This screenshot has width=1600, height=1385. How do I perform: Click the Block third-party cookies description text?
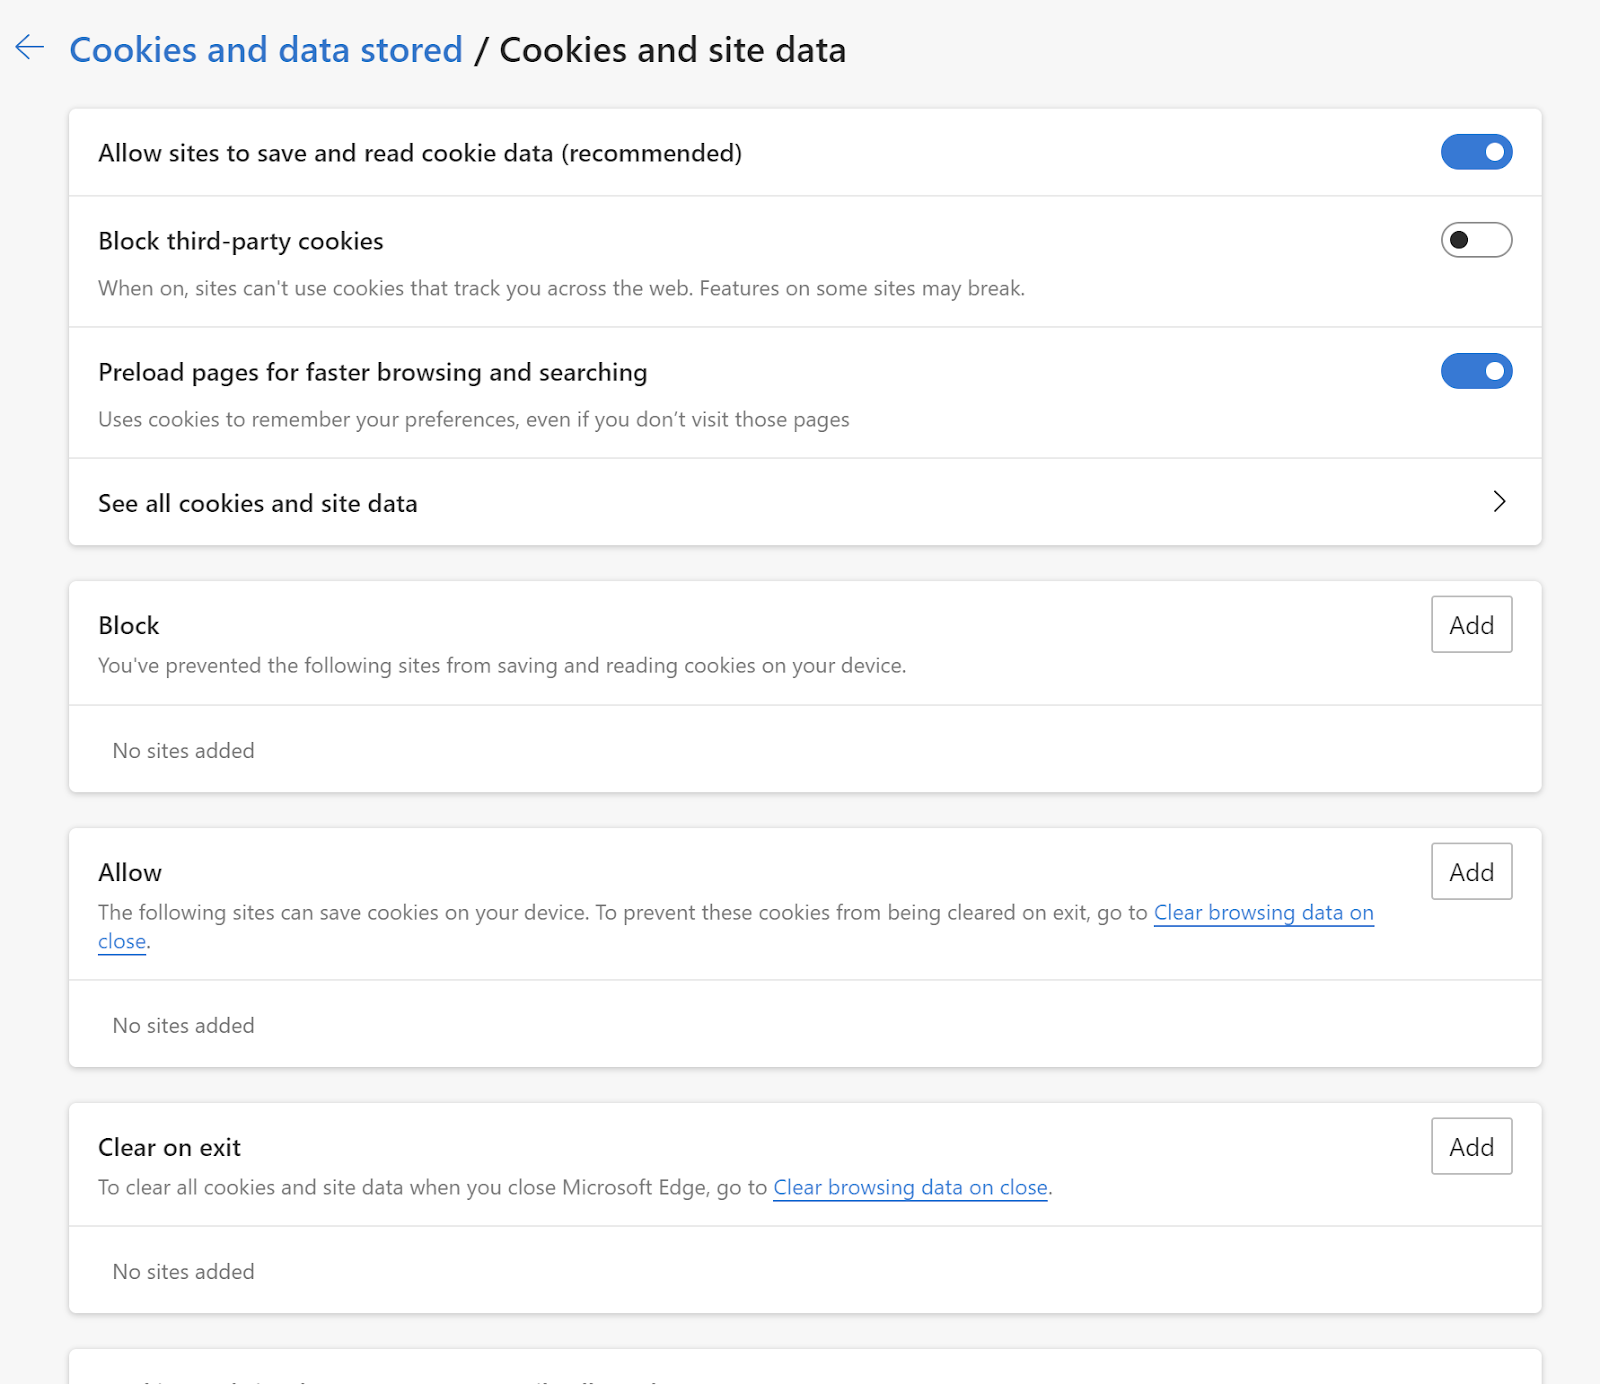(x=561, y=288)
